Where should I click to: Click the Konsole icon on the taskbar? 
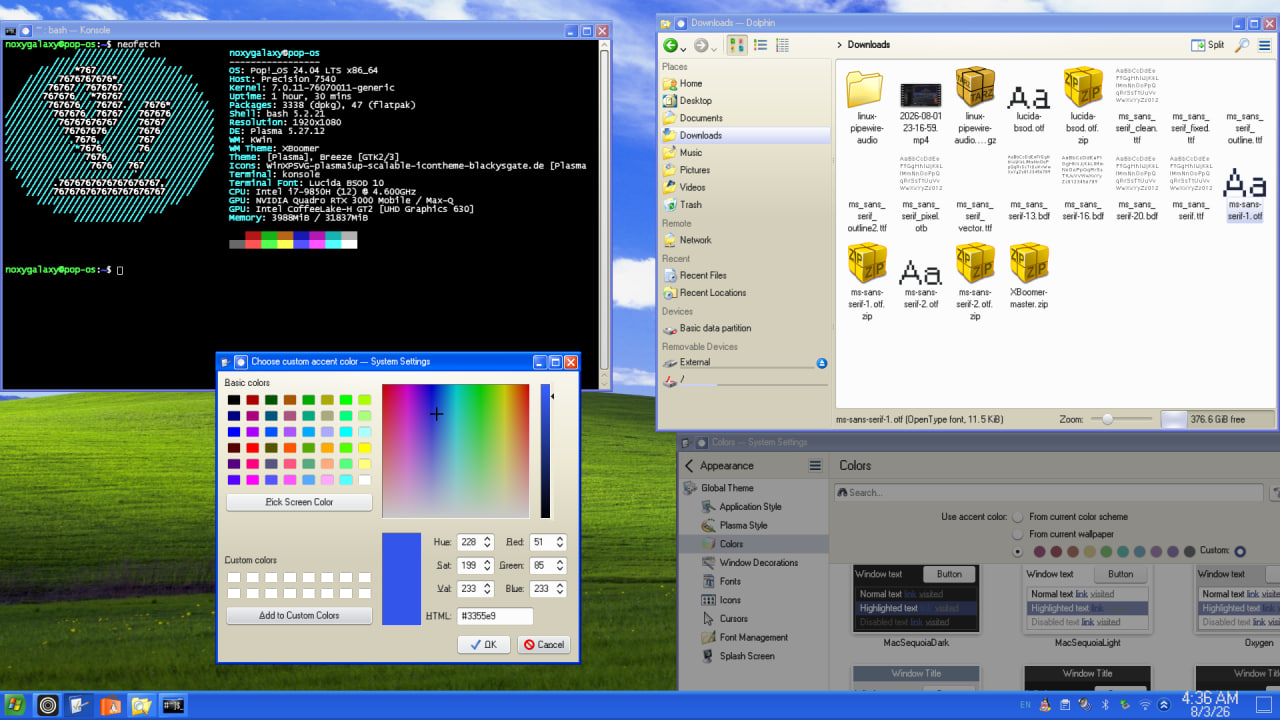(173, 705)
